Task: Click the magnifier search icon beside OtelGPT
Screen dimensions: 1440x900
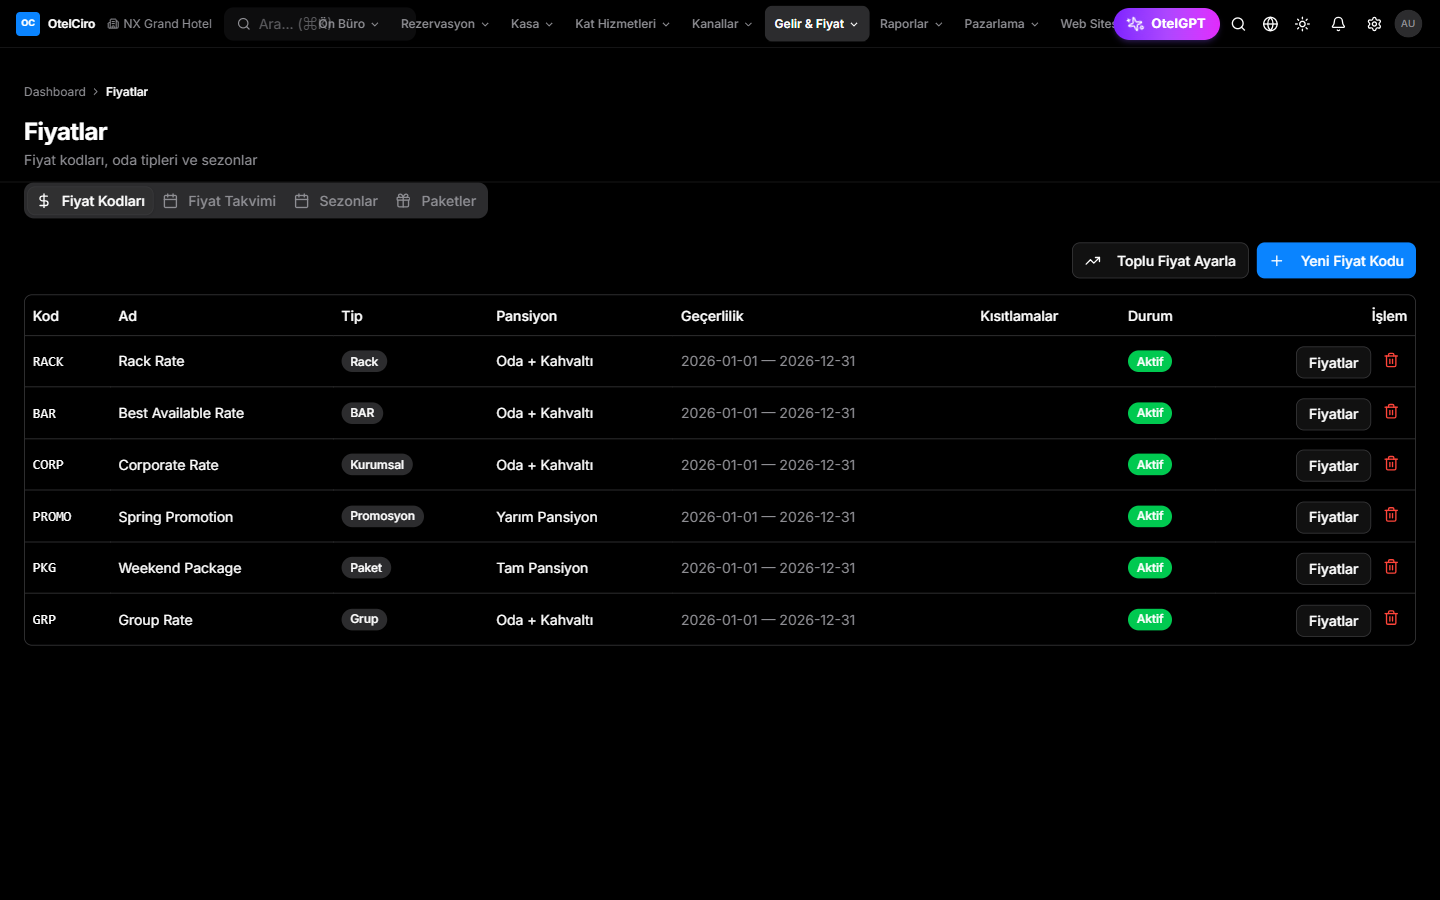Action: click(1238, 24)
